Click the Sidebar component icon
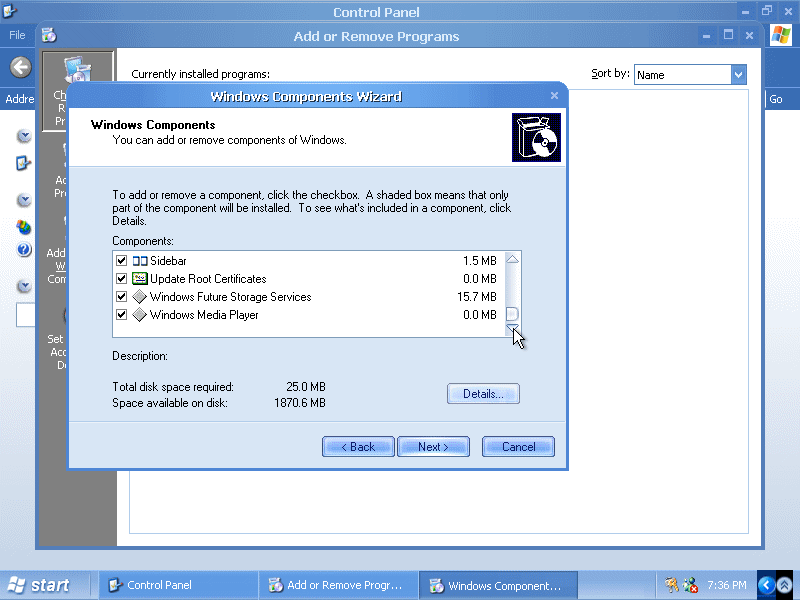 140,261
